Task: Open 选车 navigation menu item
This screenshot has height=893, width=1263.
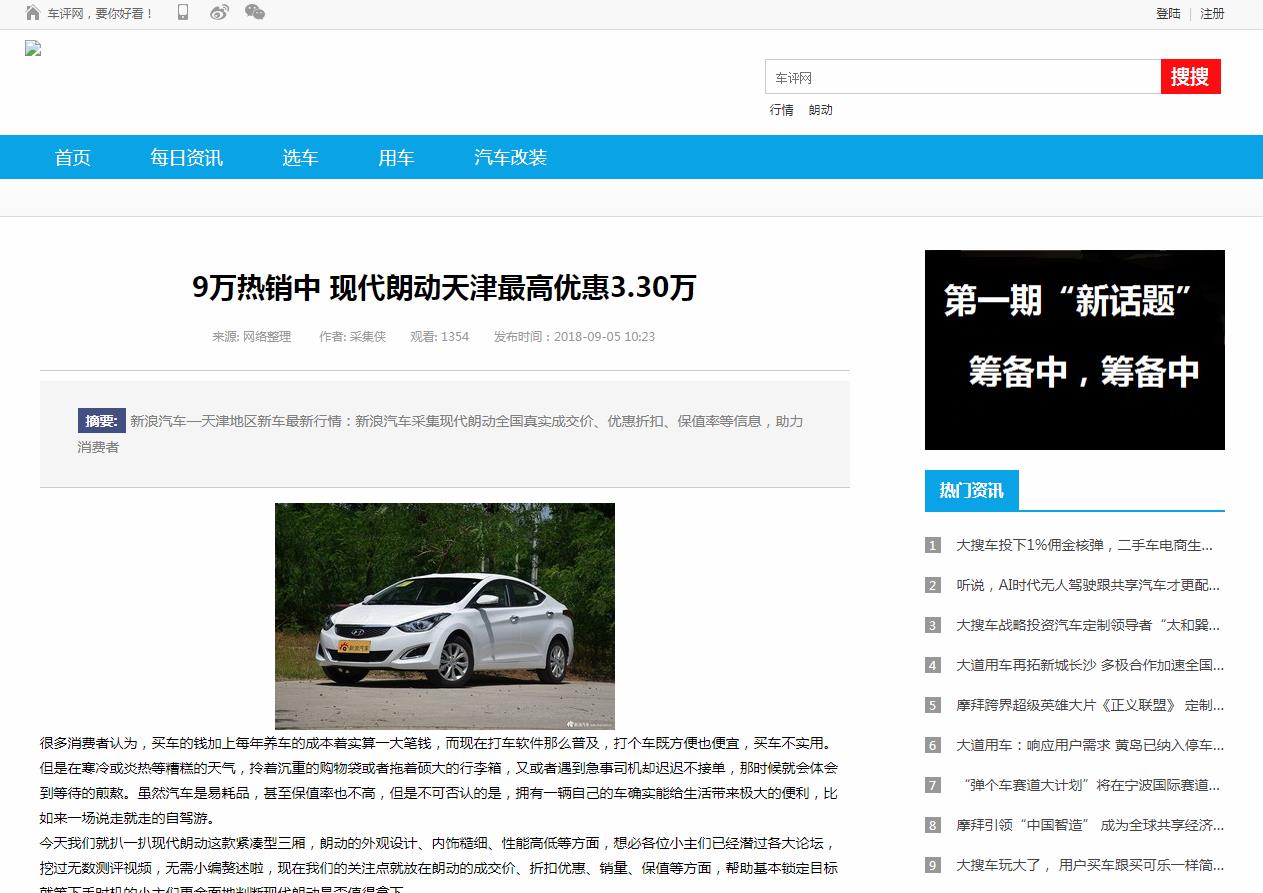Action: [x=300, y=157]
